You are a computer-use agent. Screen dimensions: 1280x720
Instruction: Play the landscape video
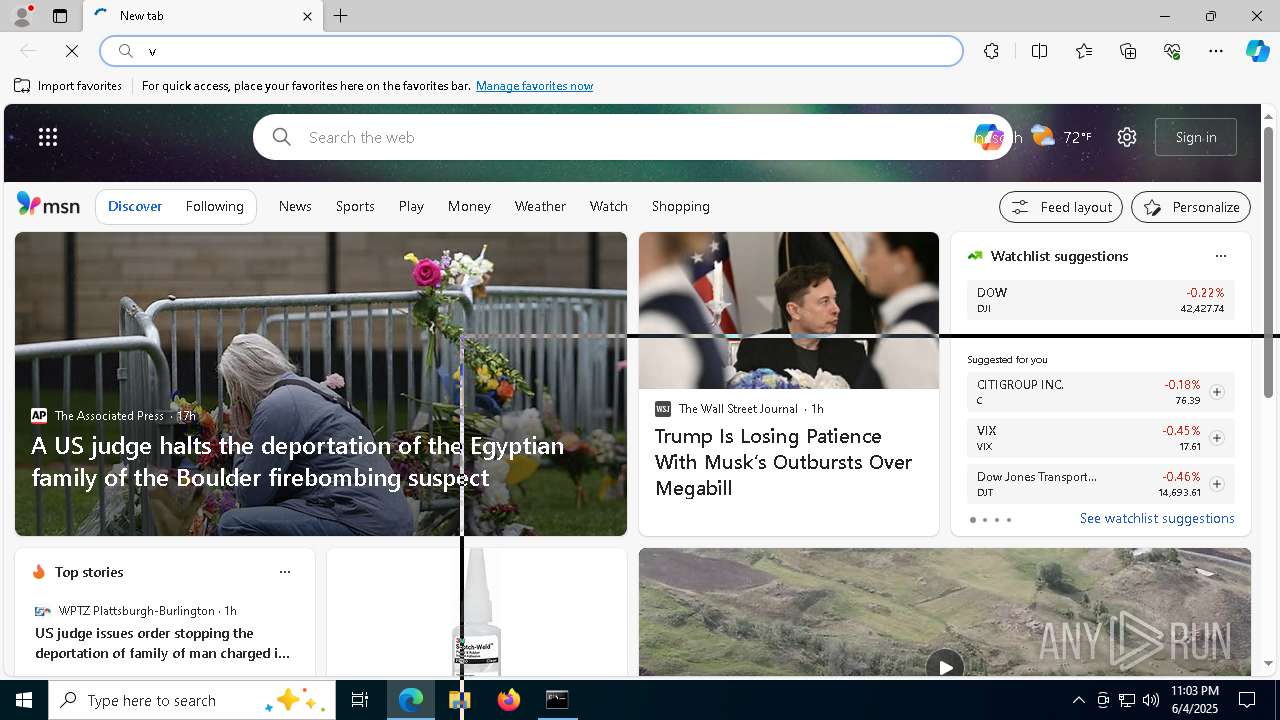944,666
